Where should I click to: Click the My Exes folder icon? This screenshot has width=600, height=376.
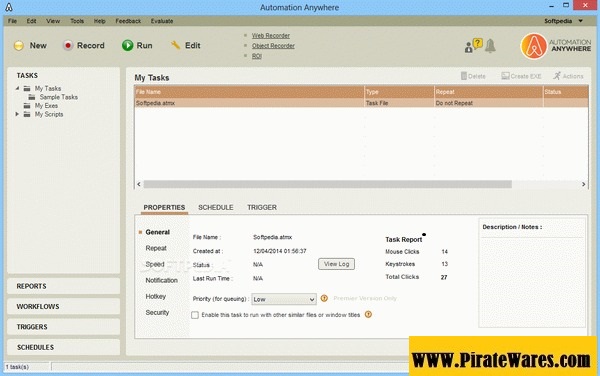click(x=27, y=106)
